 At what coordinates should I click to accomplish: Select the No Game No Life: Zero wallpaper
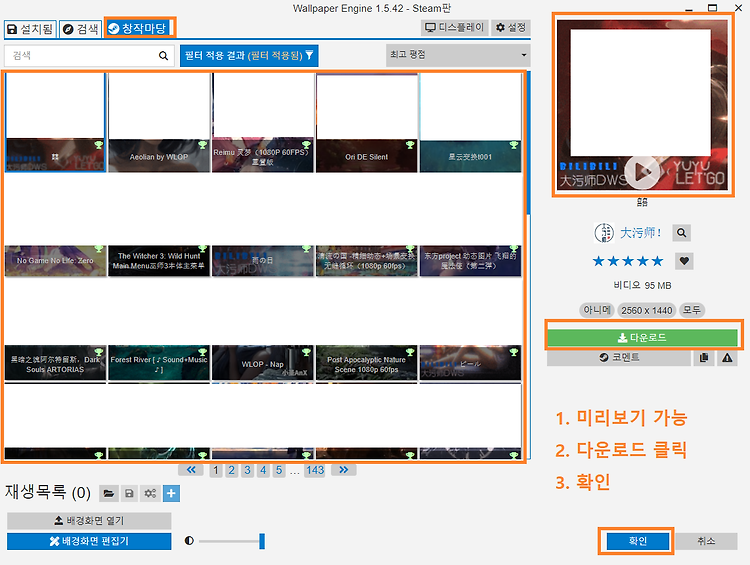(x=55, y=226)
